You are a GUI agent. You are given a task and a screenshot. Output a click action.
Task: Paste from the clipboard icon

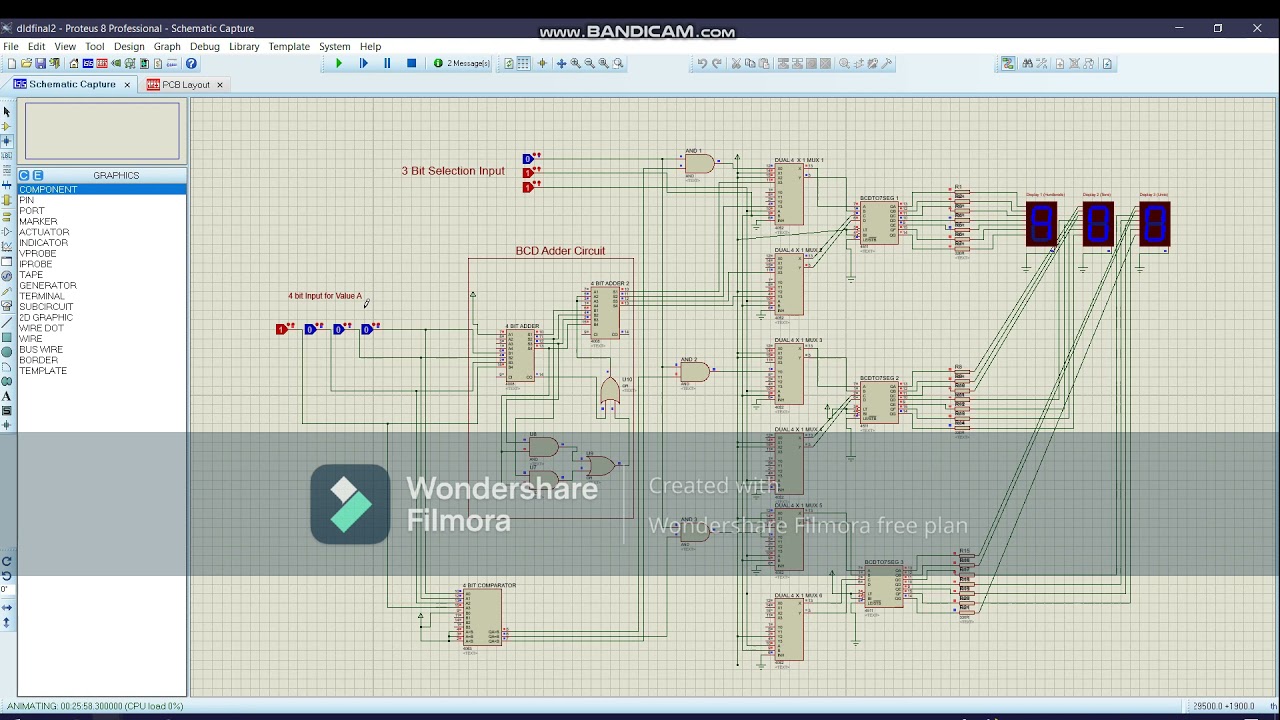pyautogui.click(x=764, y=63)
